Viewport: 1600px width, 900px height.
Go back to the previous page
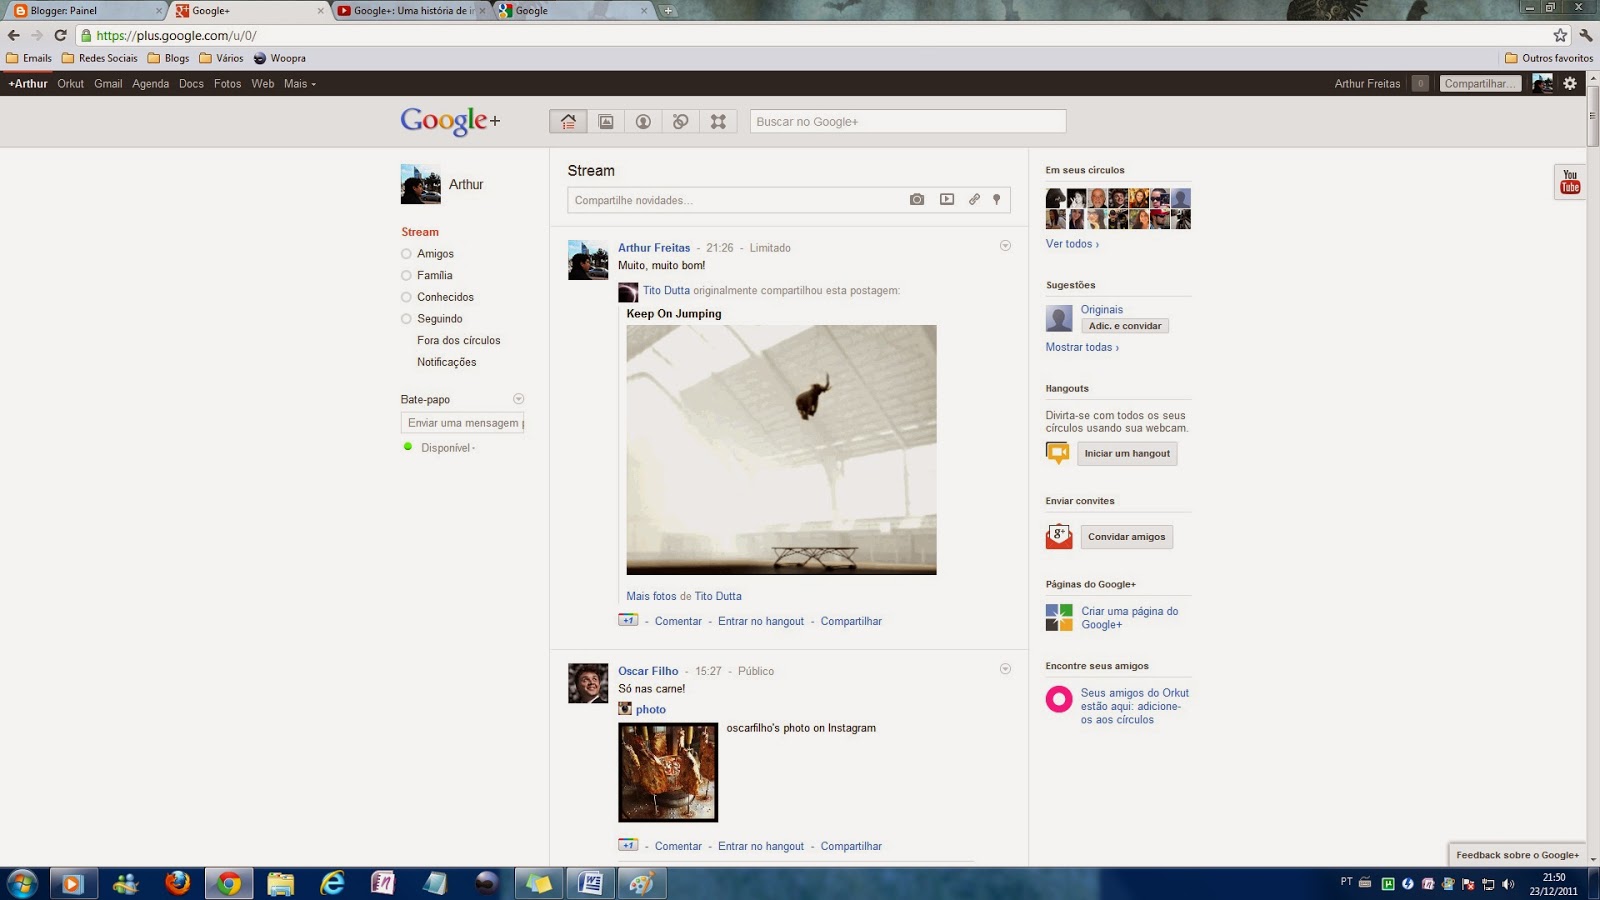[14, 35]
